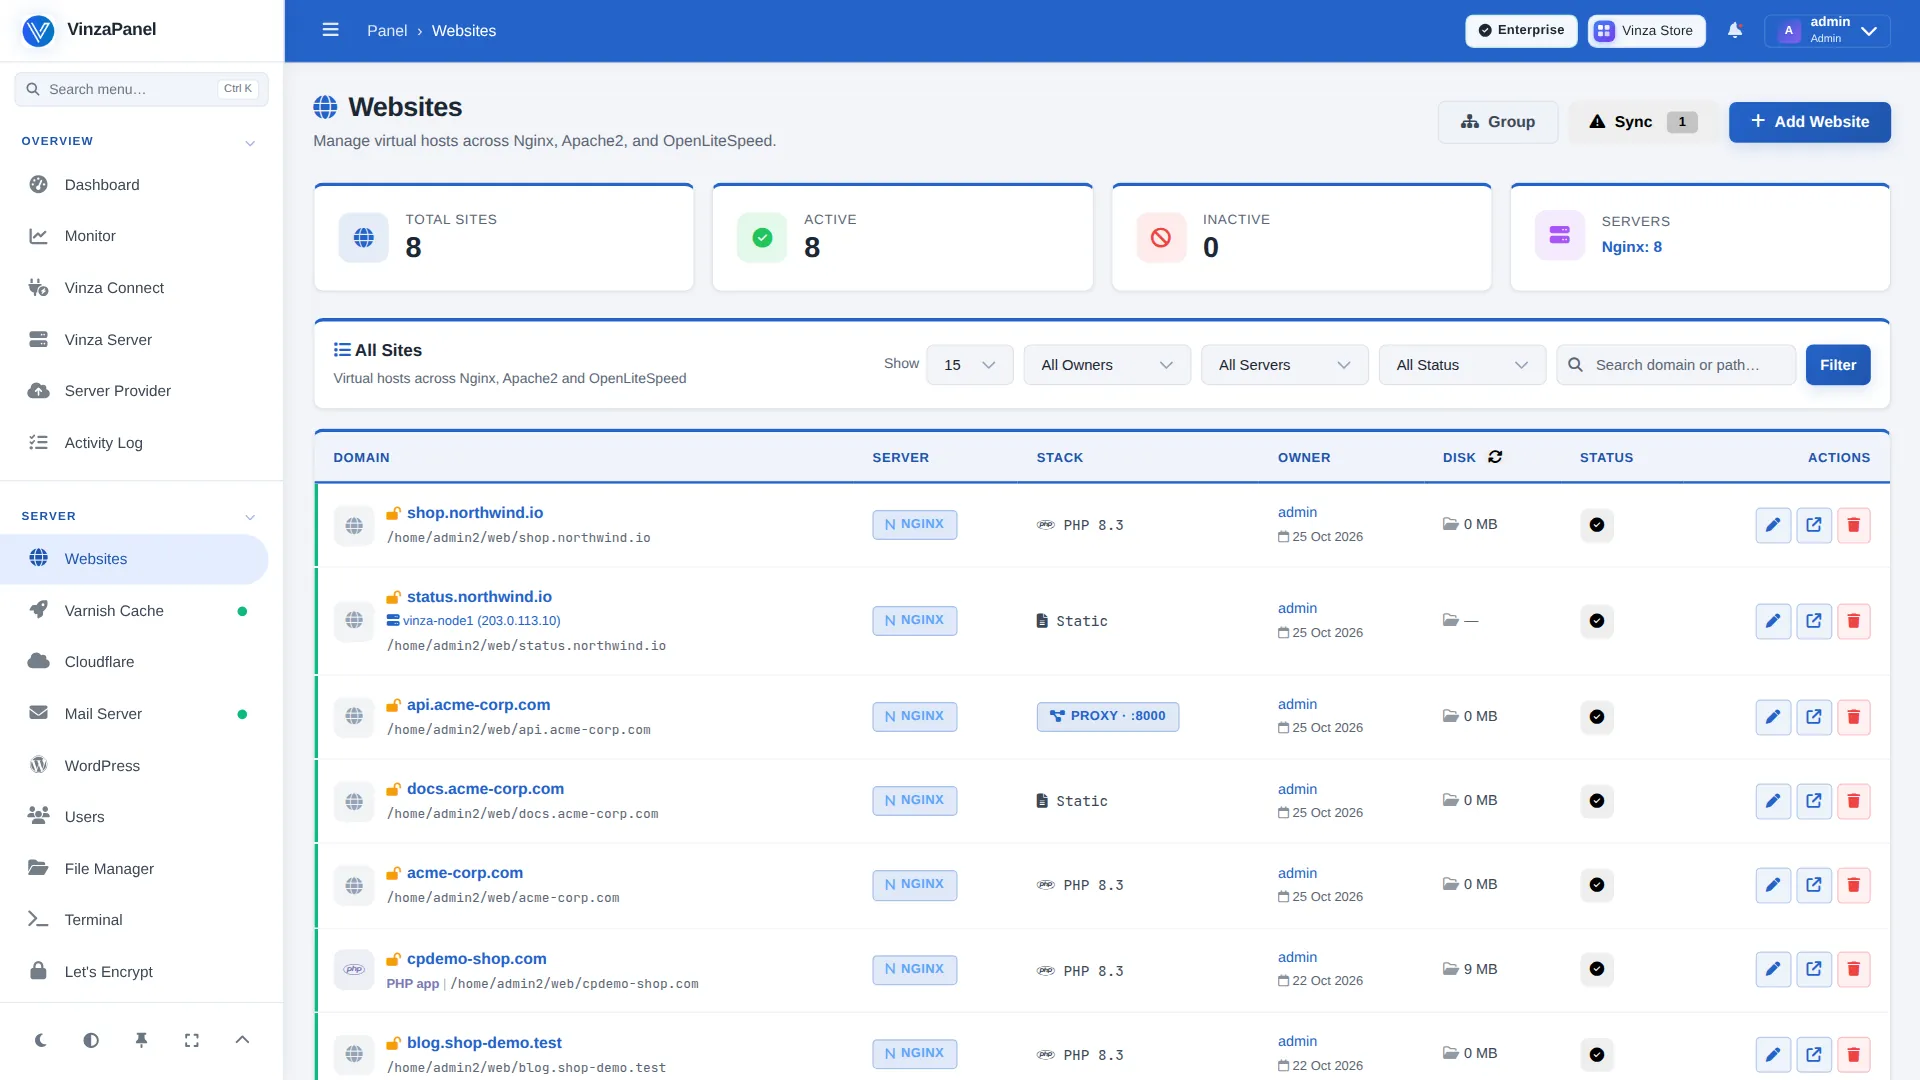
Task: Collapse the sidebar footer chevron-up icon
Action: pyautogui.click(x=242, y=1040)
